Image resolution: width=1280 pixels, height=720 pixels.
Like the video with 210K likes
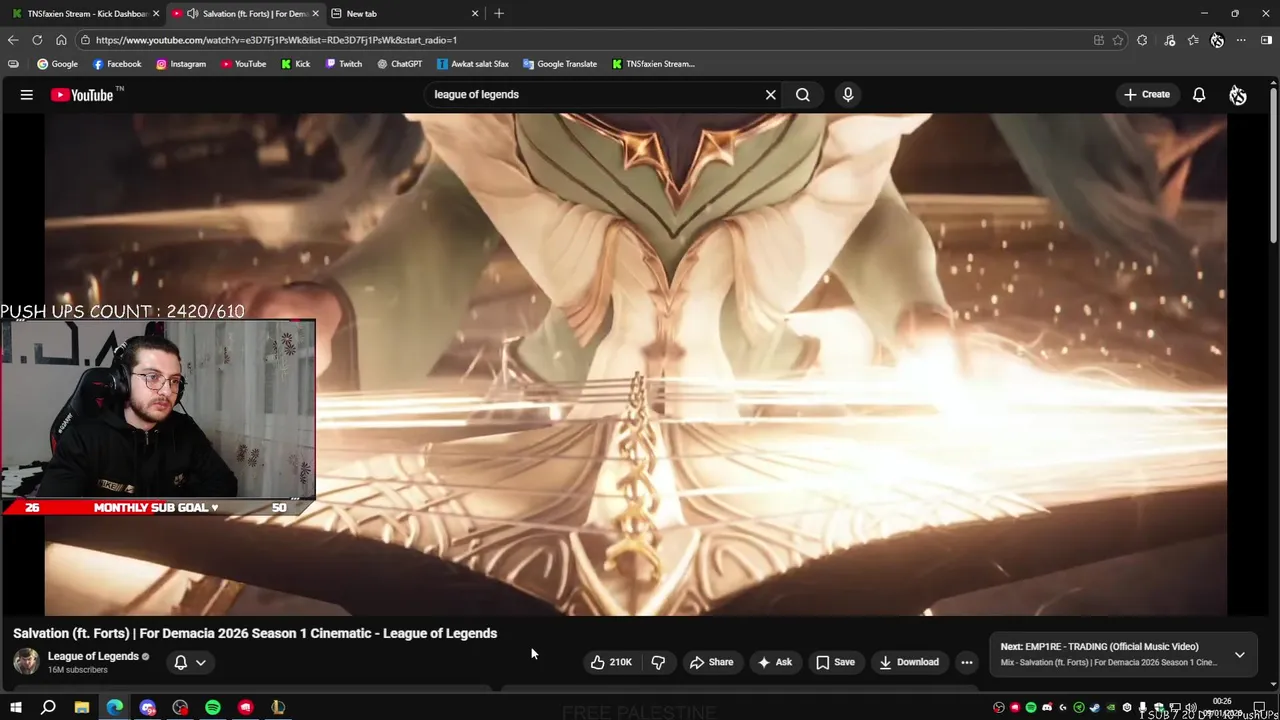pos(611,662)
